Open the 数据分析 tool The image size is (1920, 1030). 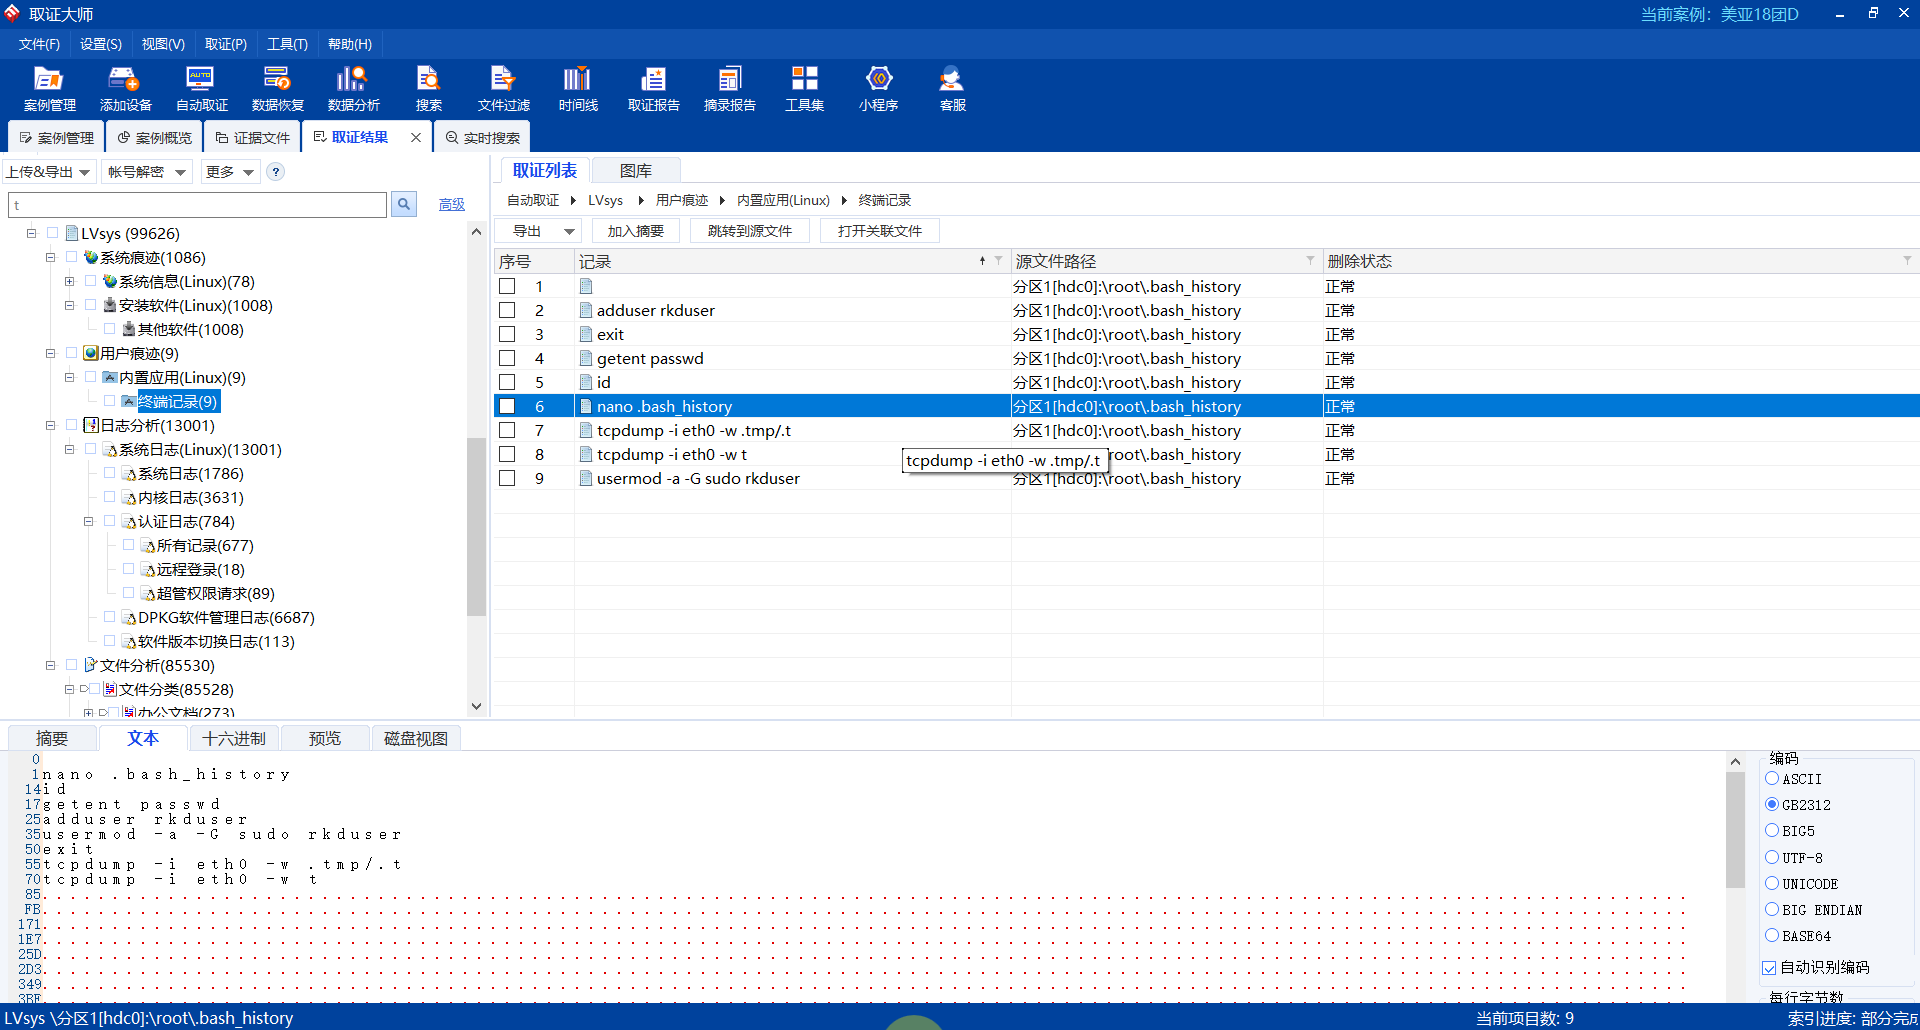click(x=353, y=88)
